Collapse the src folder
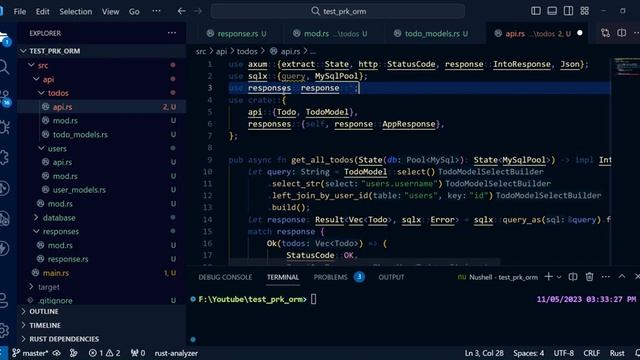640x360 pixels. [102, 65]
